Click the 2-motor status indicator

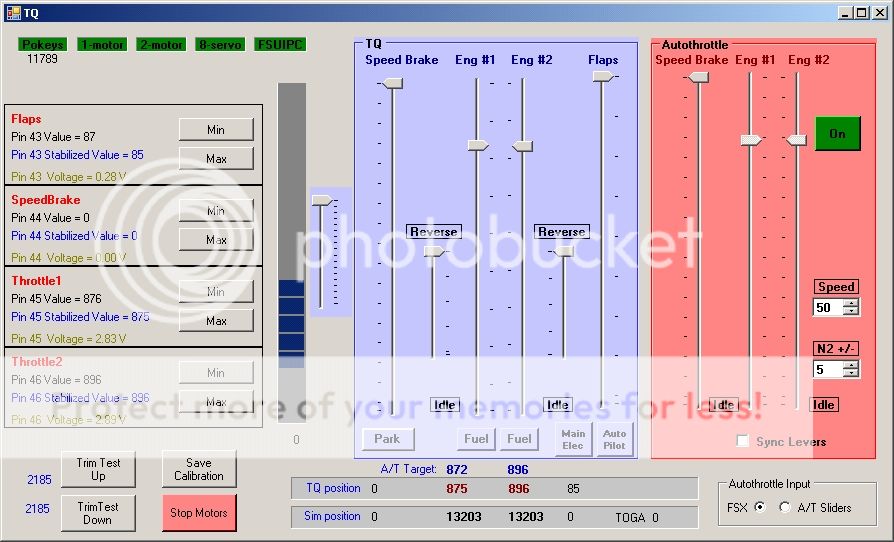point(161,45)
